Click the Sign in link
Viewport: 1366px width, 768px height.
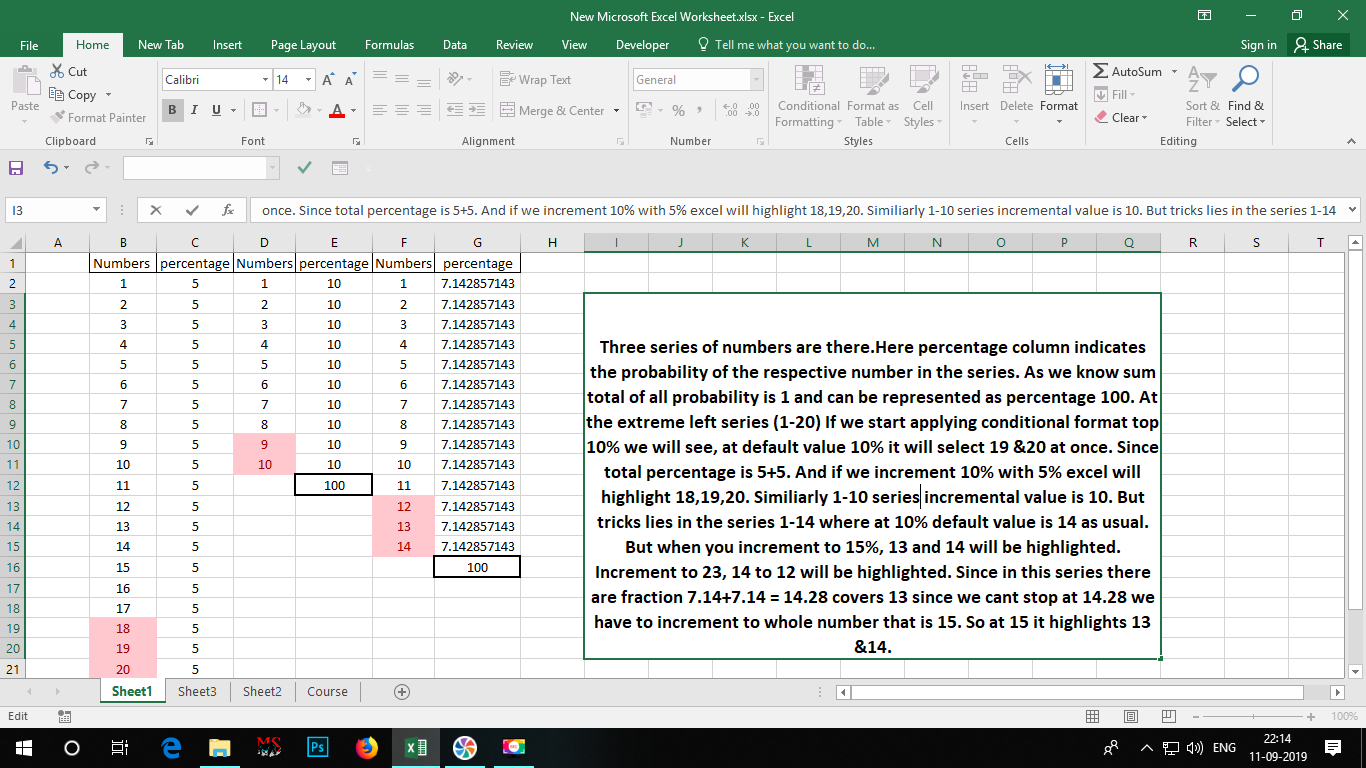click(x=1257, y=44)
